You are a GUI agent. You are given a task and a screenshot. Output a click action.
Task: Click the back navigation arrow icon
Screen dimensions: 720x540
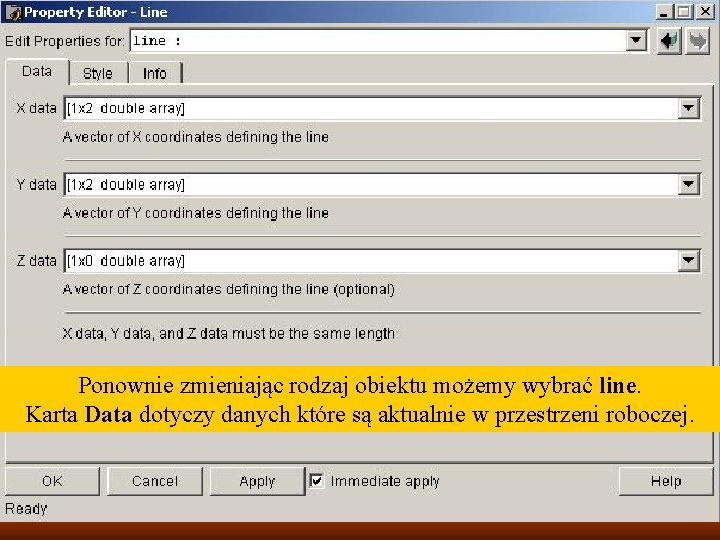[x=669, y=41]
